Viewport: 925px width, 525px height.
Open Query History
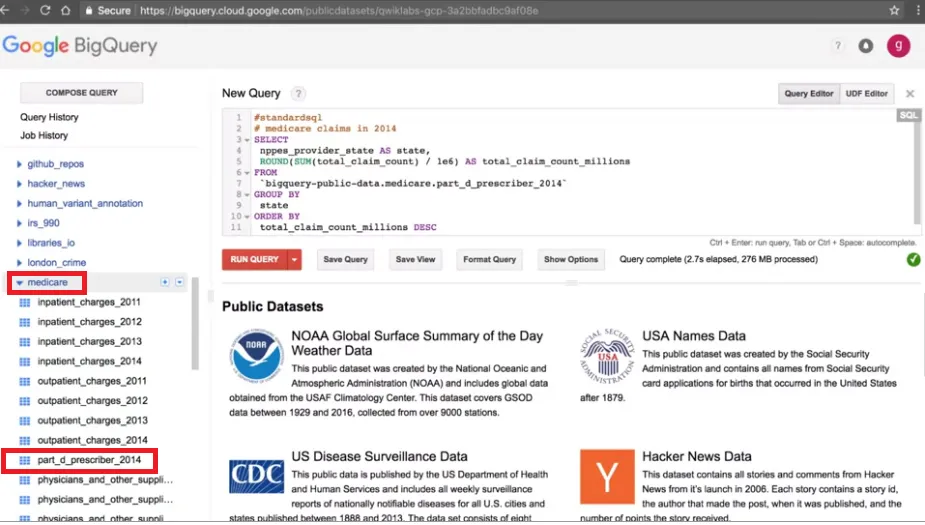click(49, 117)
